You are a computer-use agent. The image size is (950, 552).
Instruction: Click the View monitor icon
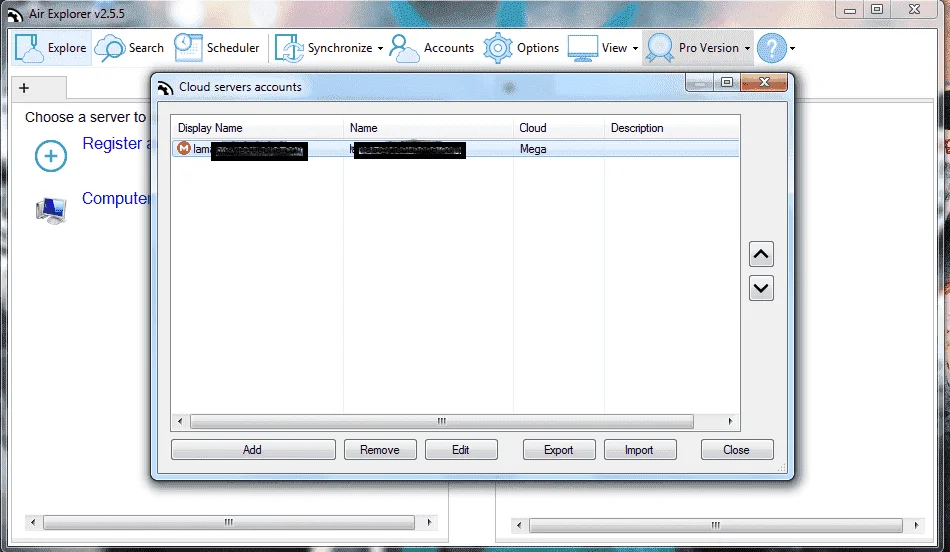pyautogui.click(x=582, y=48)
